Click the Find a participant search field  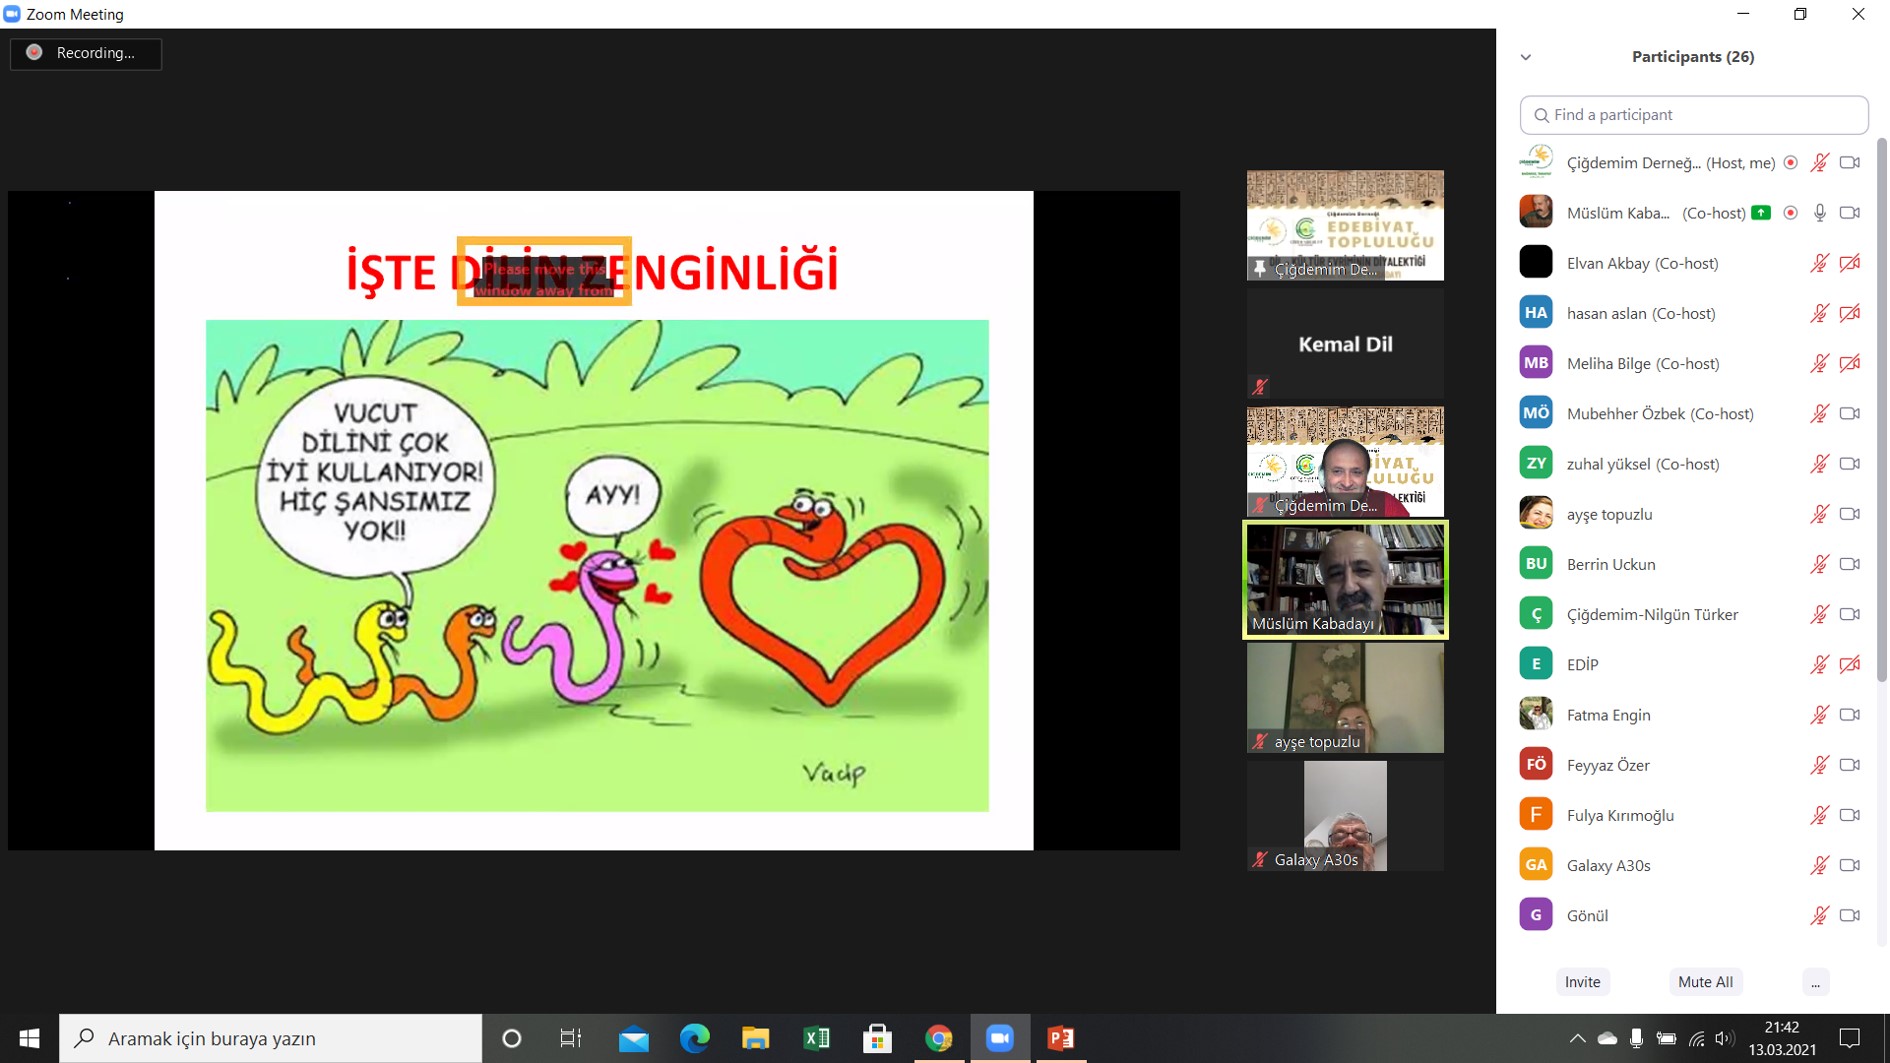coord(1694,115)
